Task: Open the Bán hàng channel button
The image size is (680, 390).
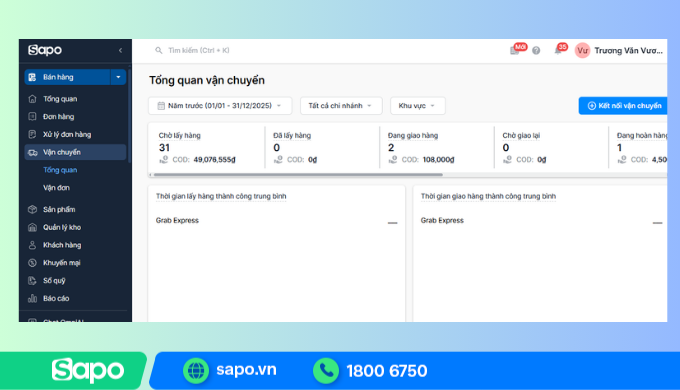Action: click(x=67, y=77)
